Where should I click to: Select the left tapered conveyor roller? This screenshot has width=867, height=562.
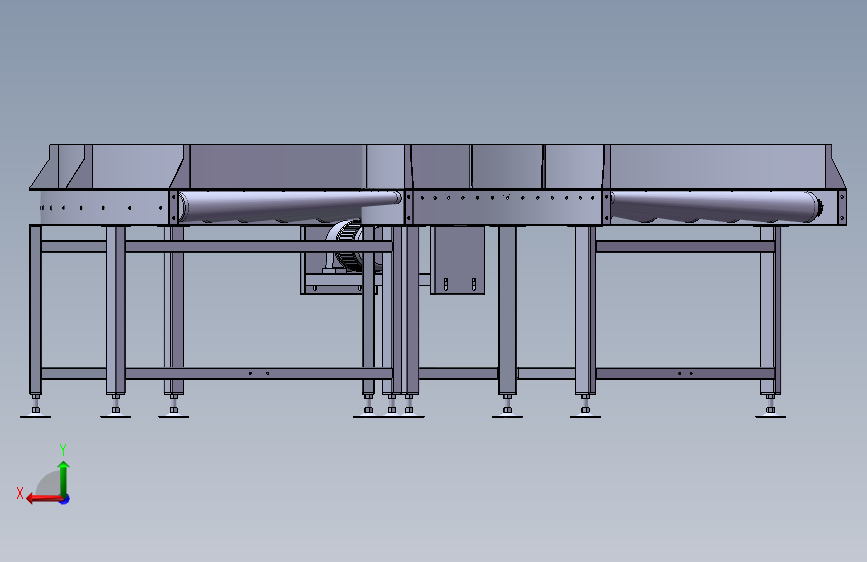coord(289,206)
